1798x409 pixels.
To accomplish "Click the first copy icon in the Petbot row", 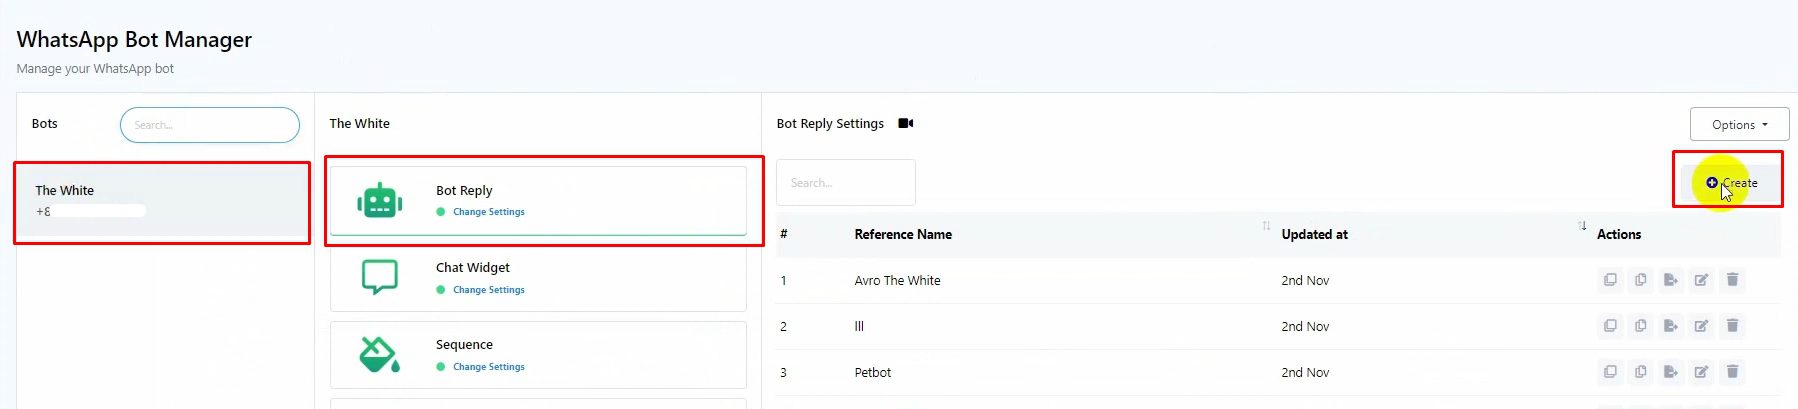I will 1610,372.
